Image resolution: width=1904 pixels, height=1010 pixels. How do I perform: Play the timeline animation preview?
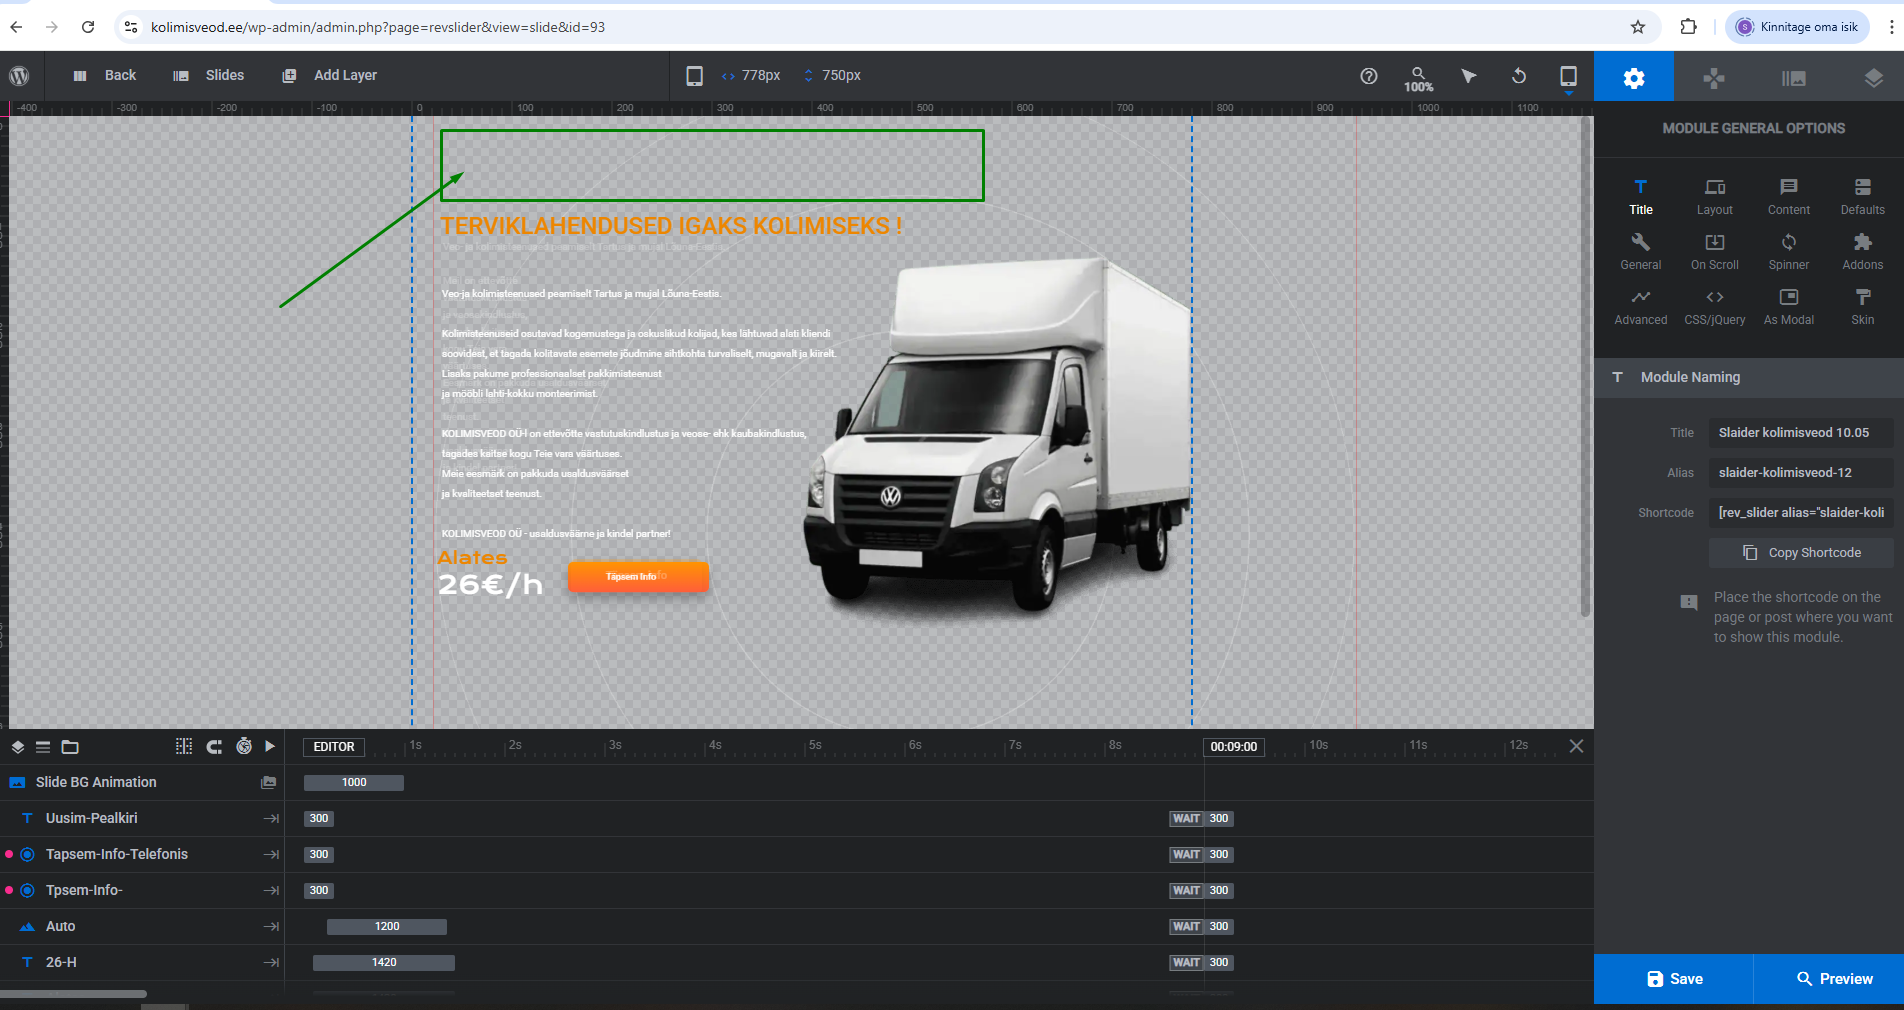coord(270,746)
